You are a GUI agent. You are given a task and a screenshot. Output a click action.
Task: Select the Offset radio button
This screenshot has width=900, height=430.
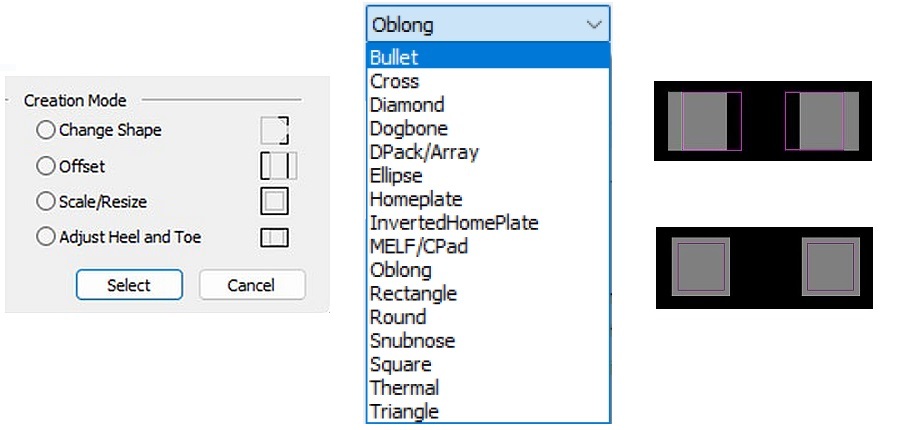coord(45,166)
